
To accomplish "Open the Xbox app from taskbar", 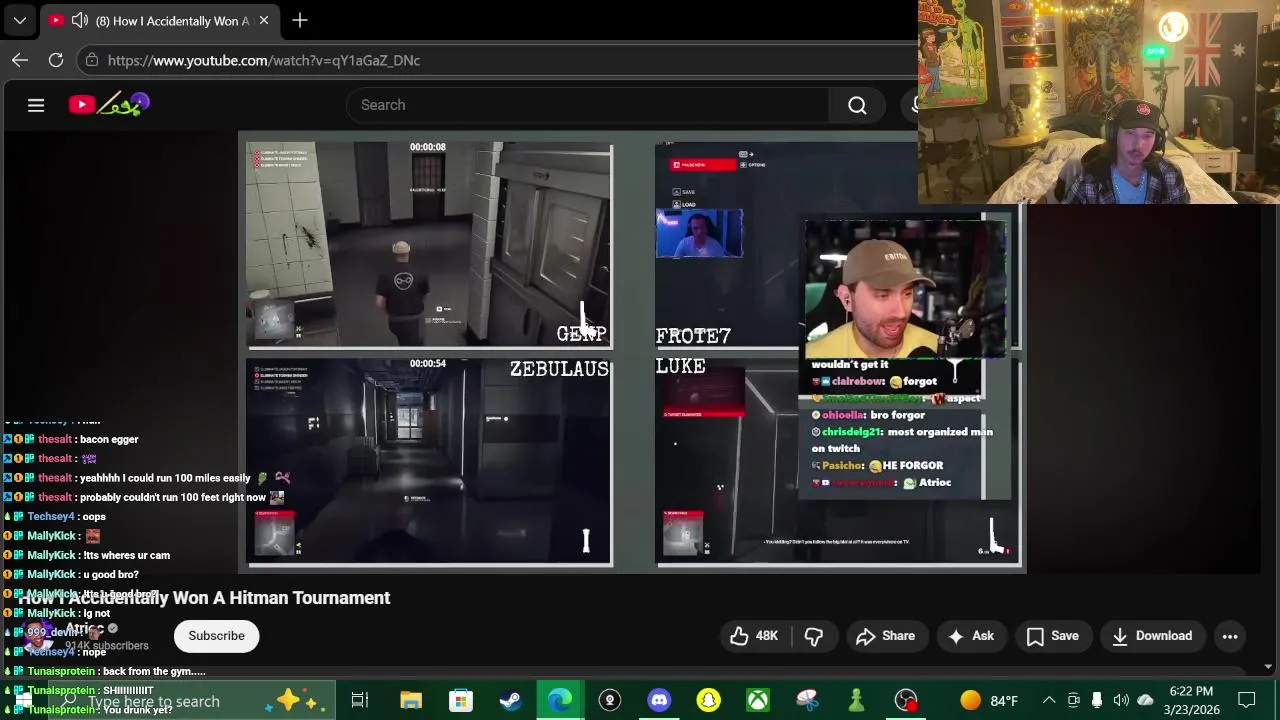I will click(758, 700).
